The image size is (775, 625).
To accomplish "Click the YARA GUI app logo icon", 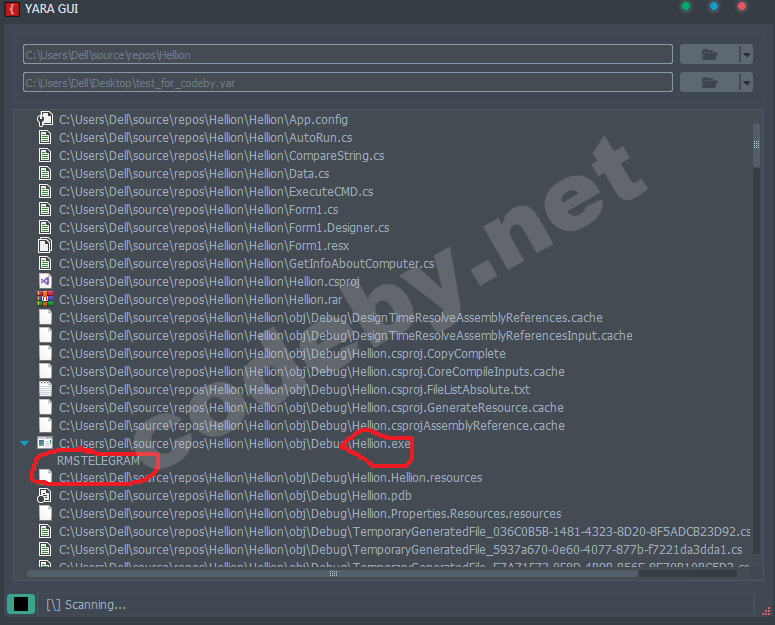I will pos(12,9).
